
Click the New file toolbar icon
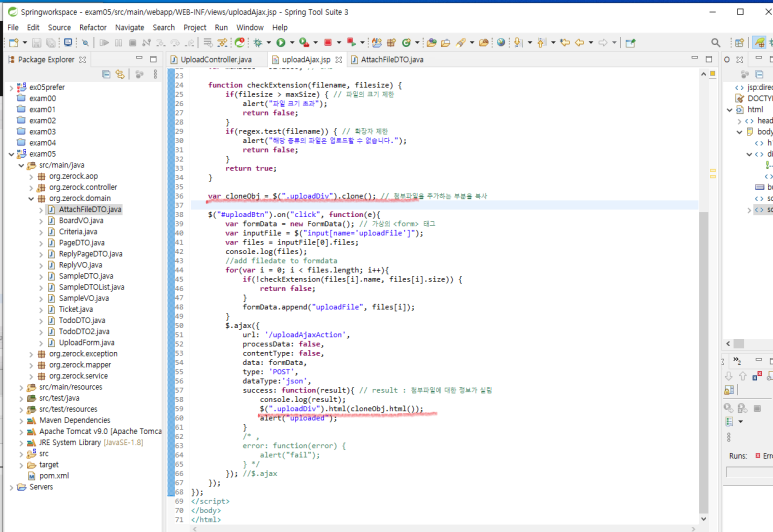click(14, 43)
